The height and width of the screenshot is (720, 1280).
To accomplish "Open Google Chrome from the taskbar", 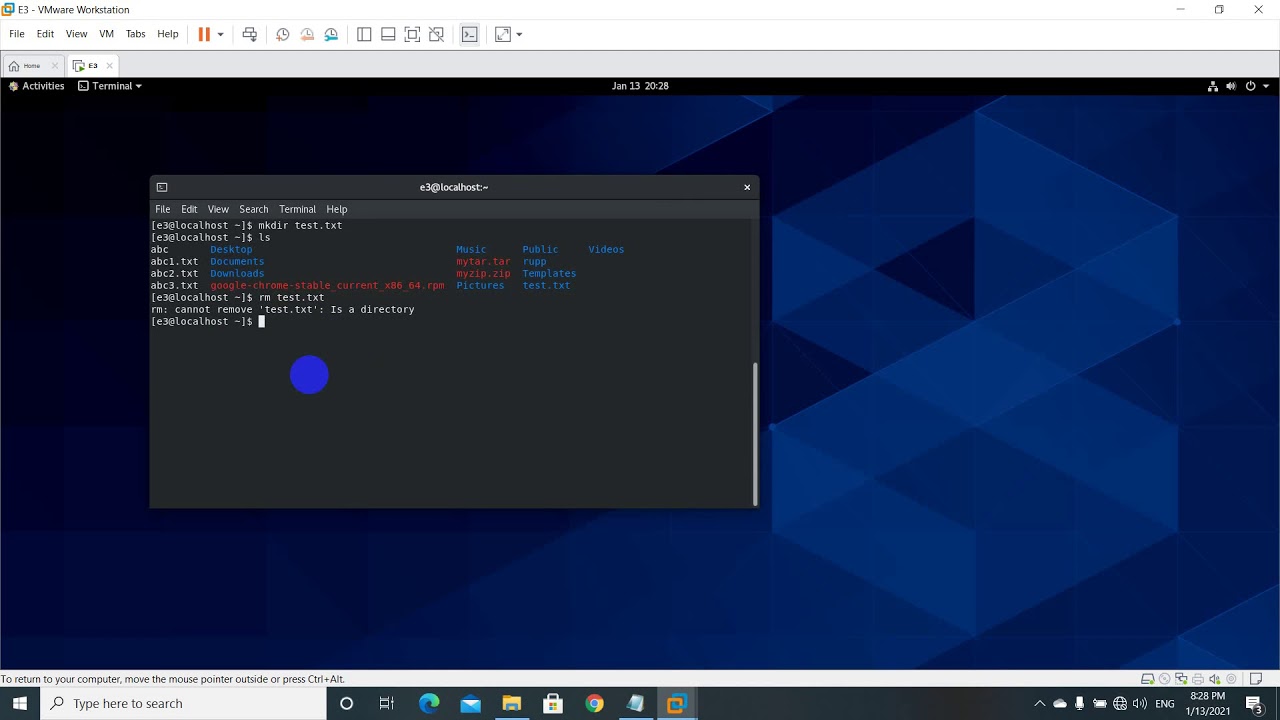I will [x=595, y=703].
